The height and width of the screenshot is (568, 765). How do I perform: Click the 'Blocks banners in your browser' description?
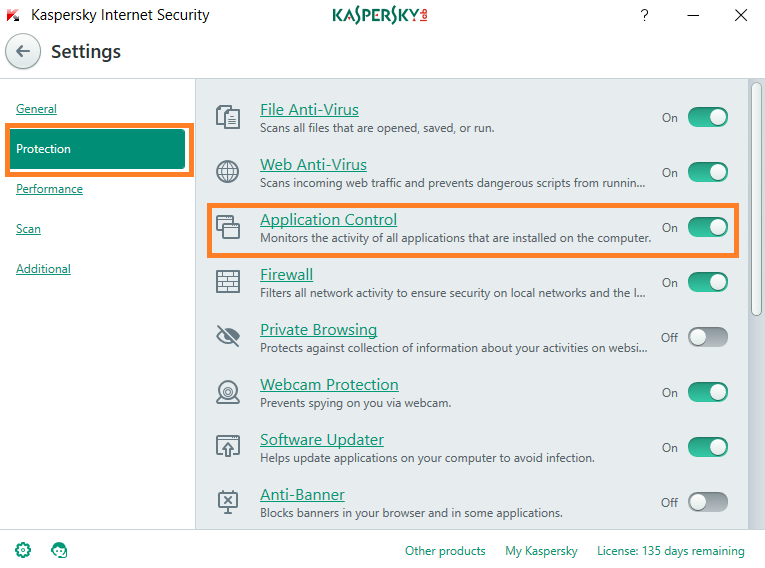411,513
